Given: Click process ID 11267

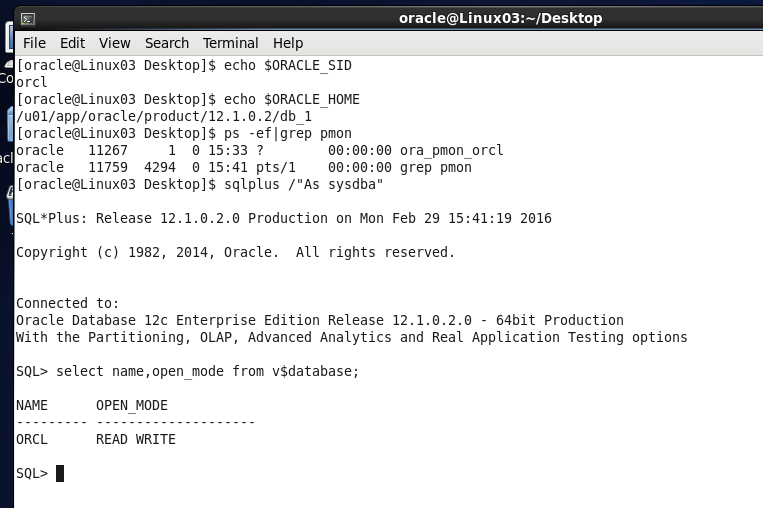Looking at the screenshot, I should click(108, 150).
